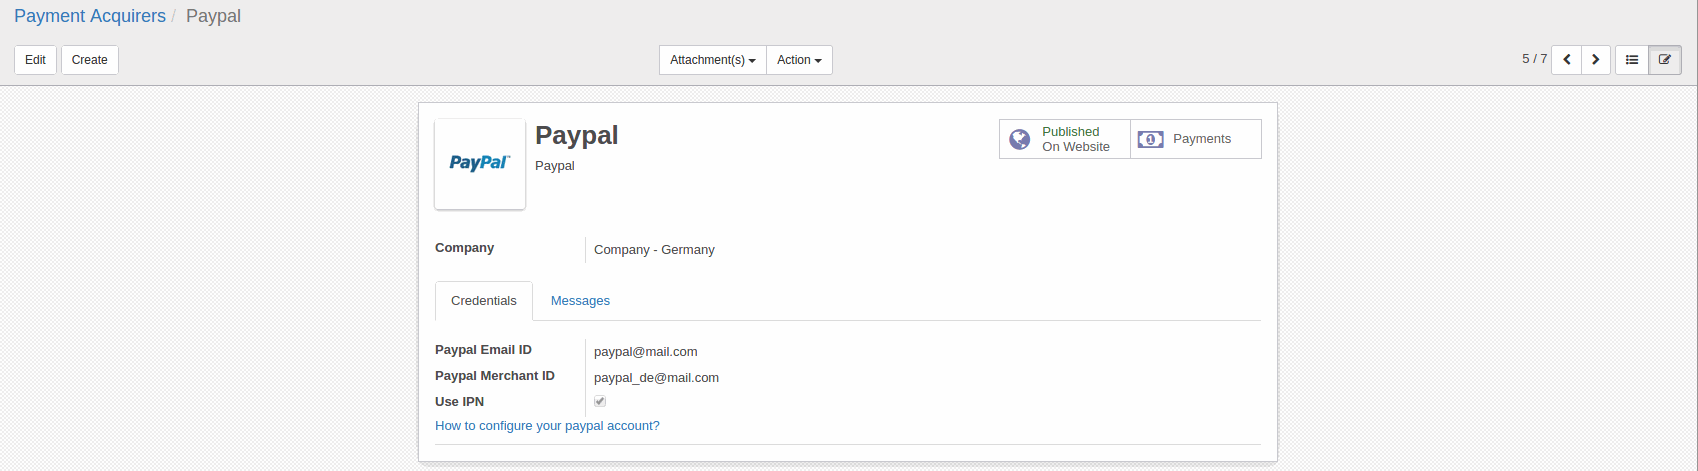1698x471 pixels.
Task: Click the Company field label
Action: pos(464,248)
